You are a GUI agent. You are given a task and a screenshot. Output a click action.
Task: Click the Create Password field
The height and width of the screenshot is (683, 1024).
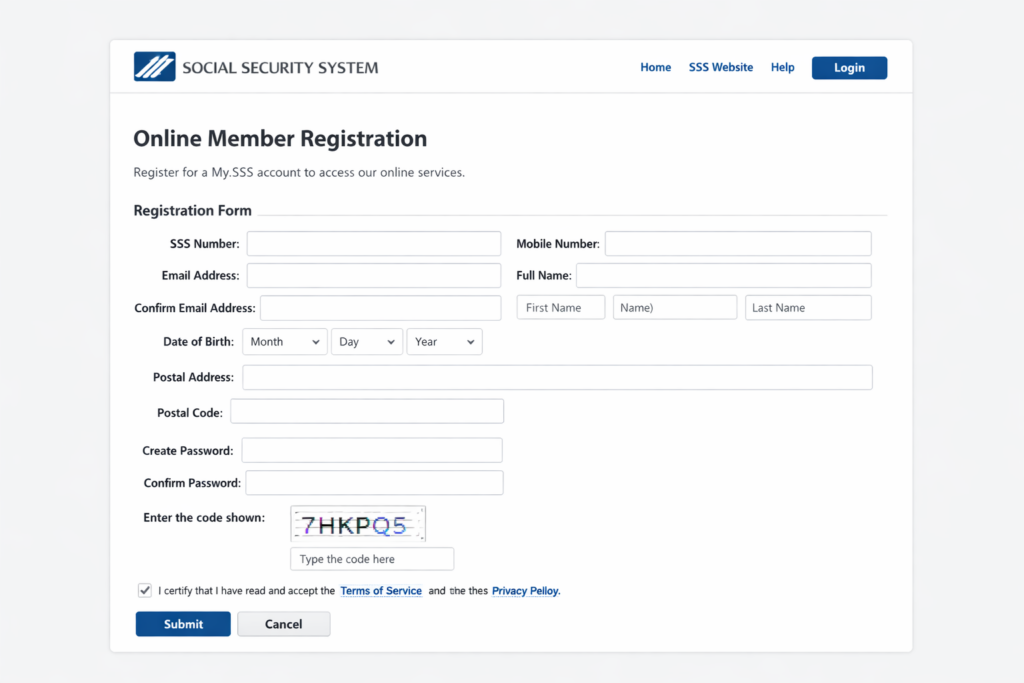click(x=371, y=450)
